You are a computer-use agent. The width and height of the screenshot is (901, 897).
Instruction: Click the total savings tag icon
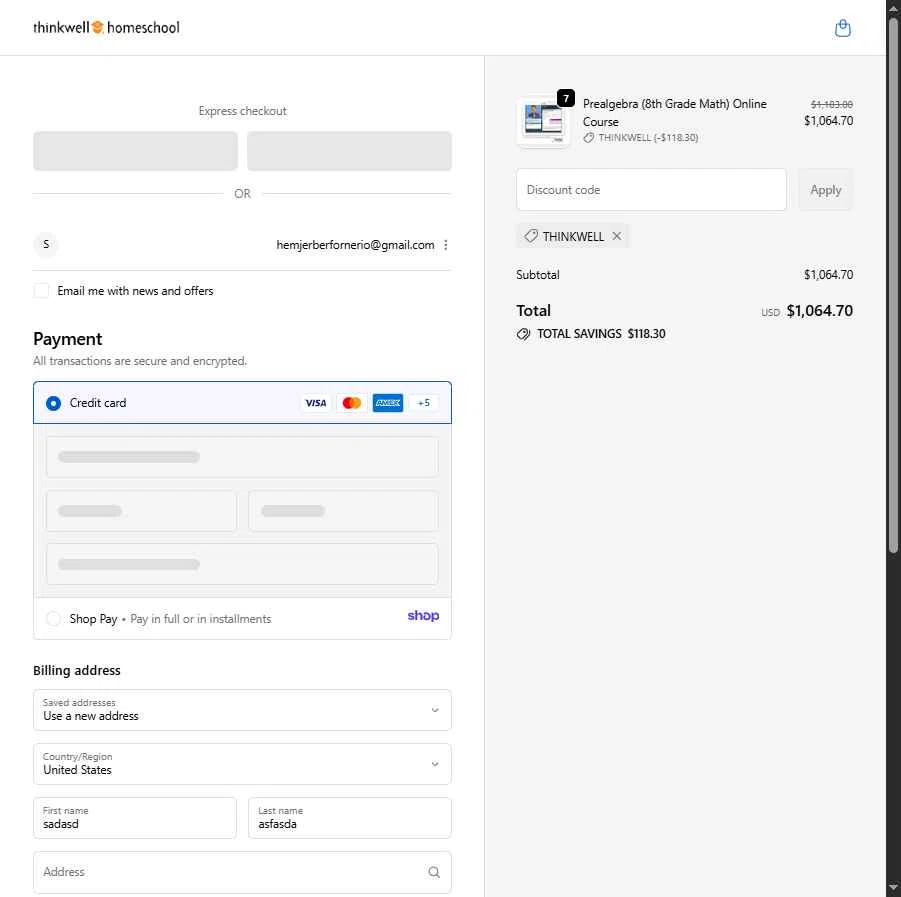point(523,334)
